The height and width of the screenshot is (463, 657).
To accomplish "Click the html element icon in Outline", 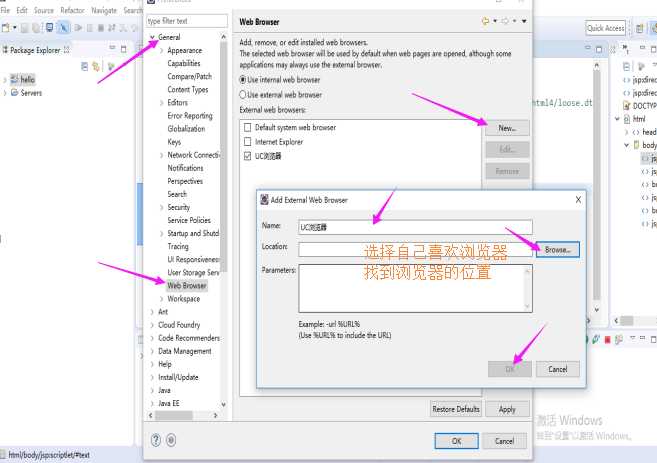I will click(x=627, y=119).
